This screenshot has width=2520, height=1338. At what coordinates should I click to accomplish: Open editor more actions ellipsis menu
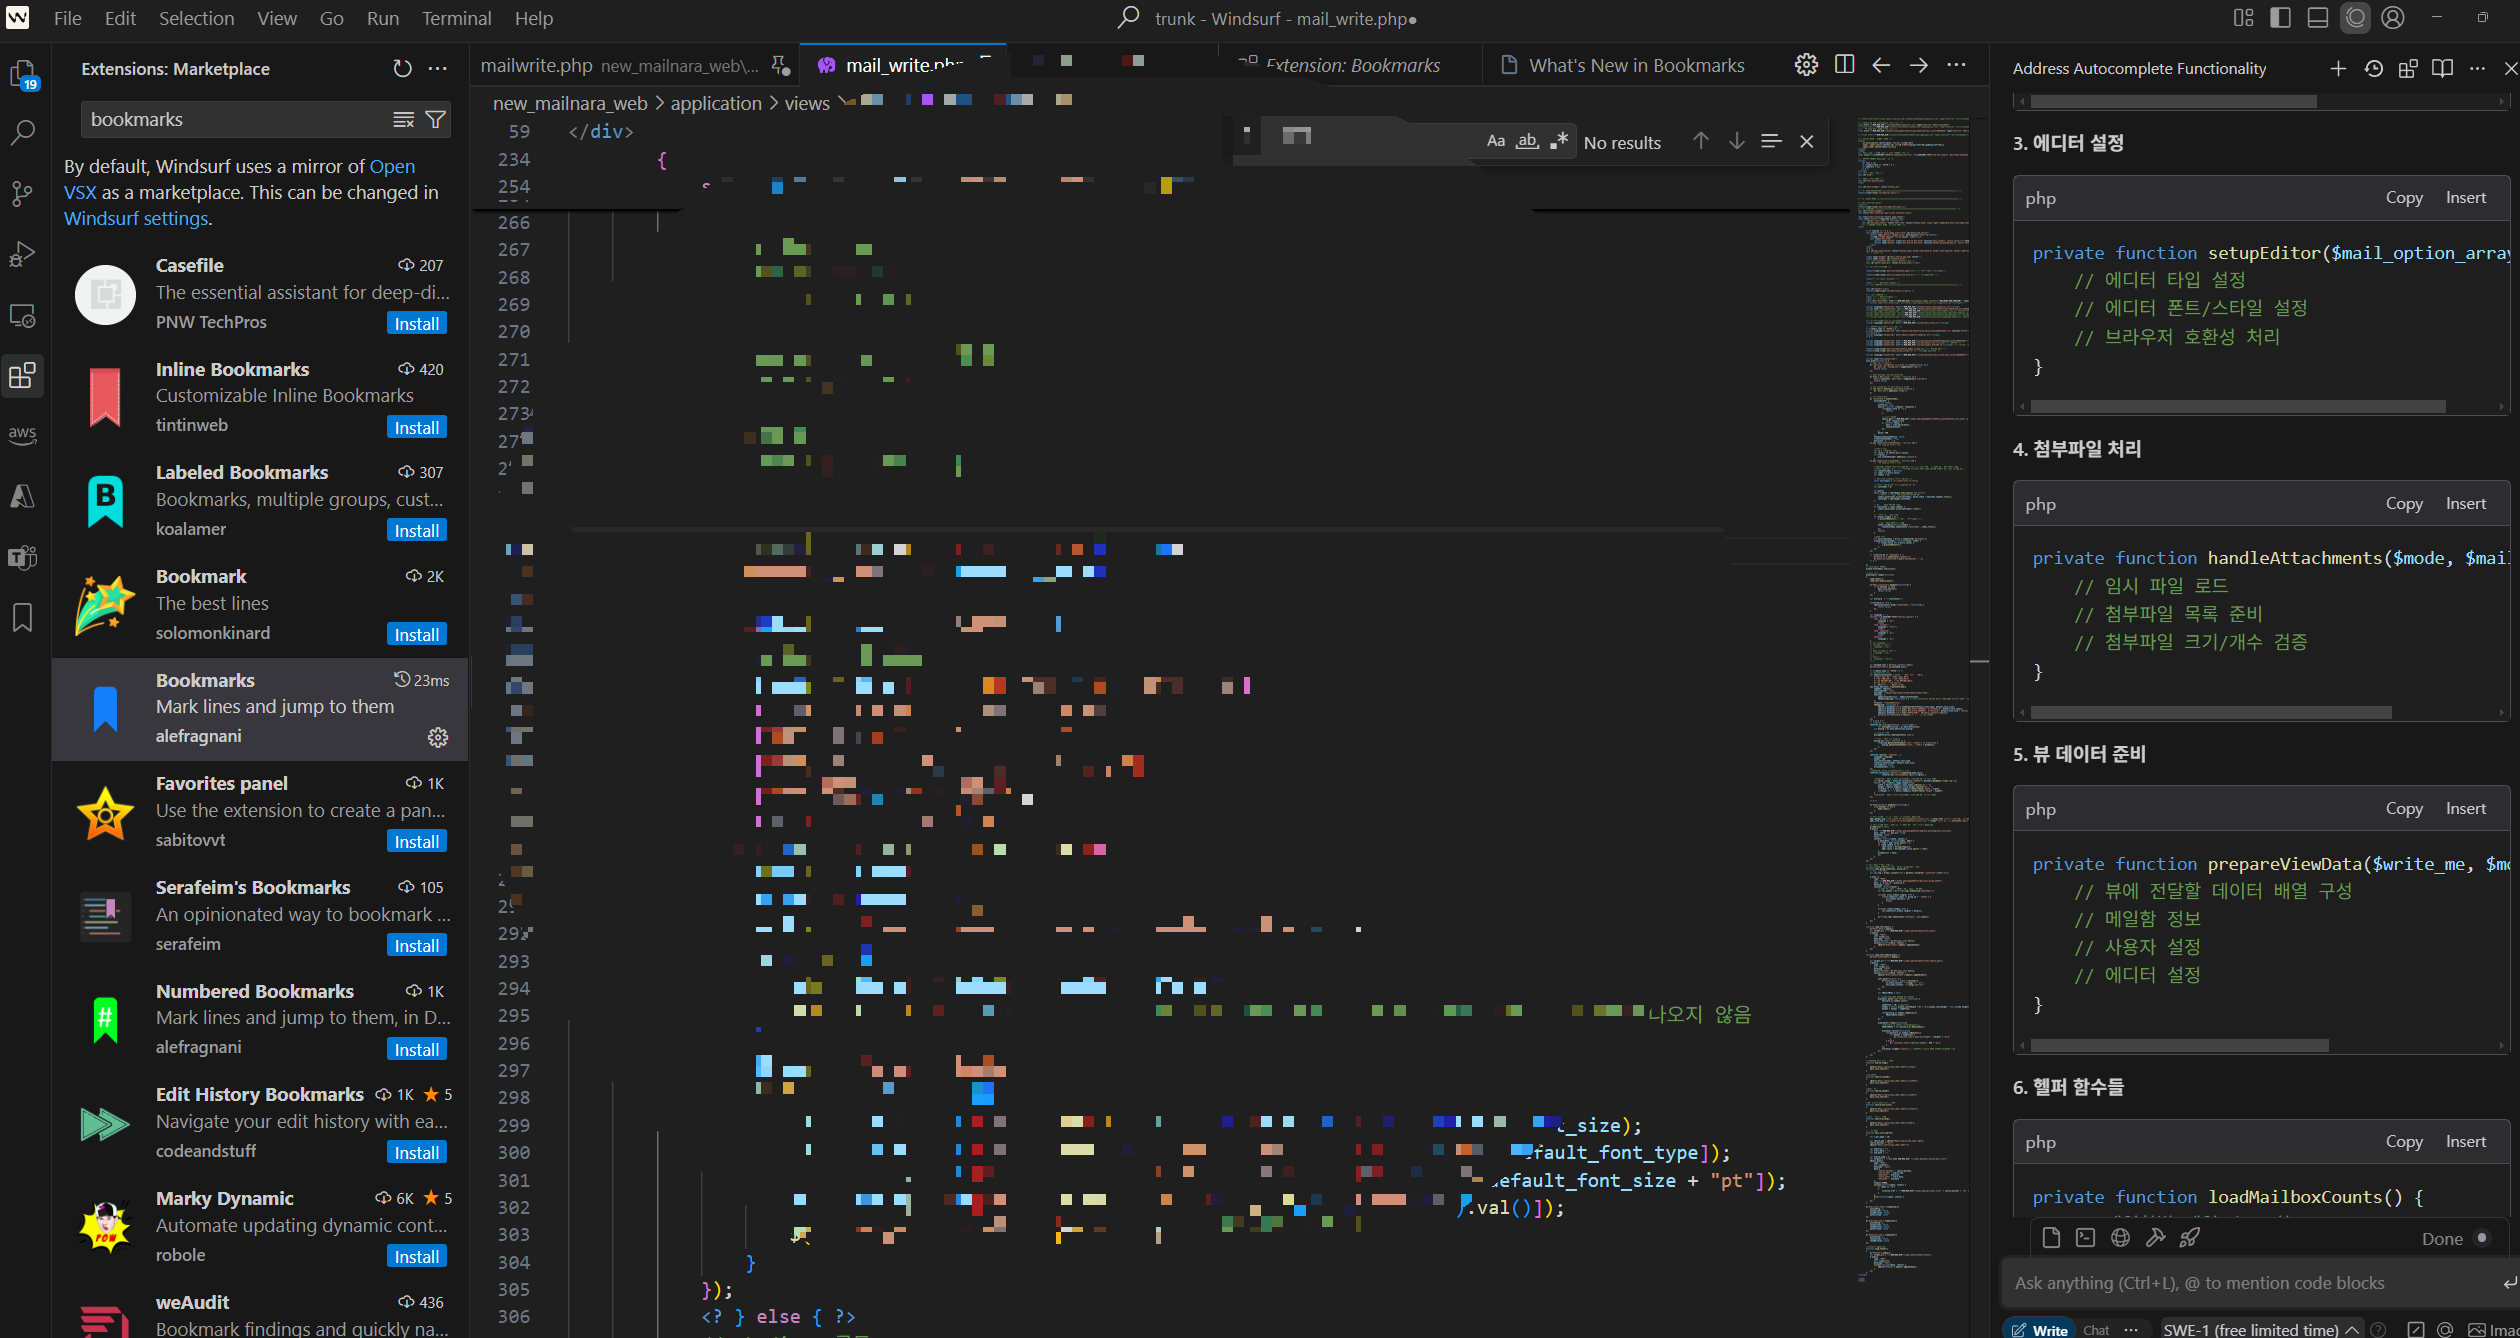coord(1956,65)
